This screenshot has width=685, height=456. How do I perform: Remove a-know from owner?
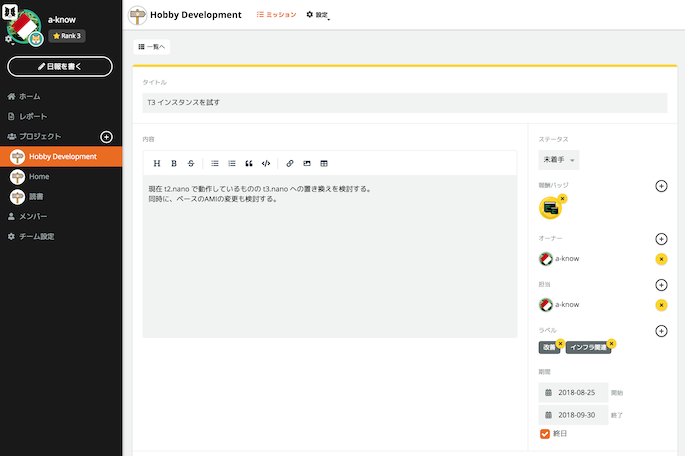click(x=661, y=259)
